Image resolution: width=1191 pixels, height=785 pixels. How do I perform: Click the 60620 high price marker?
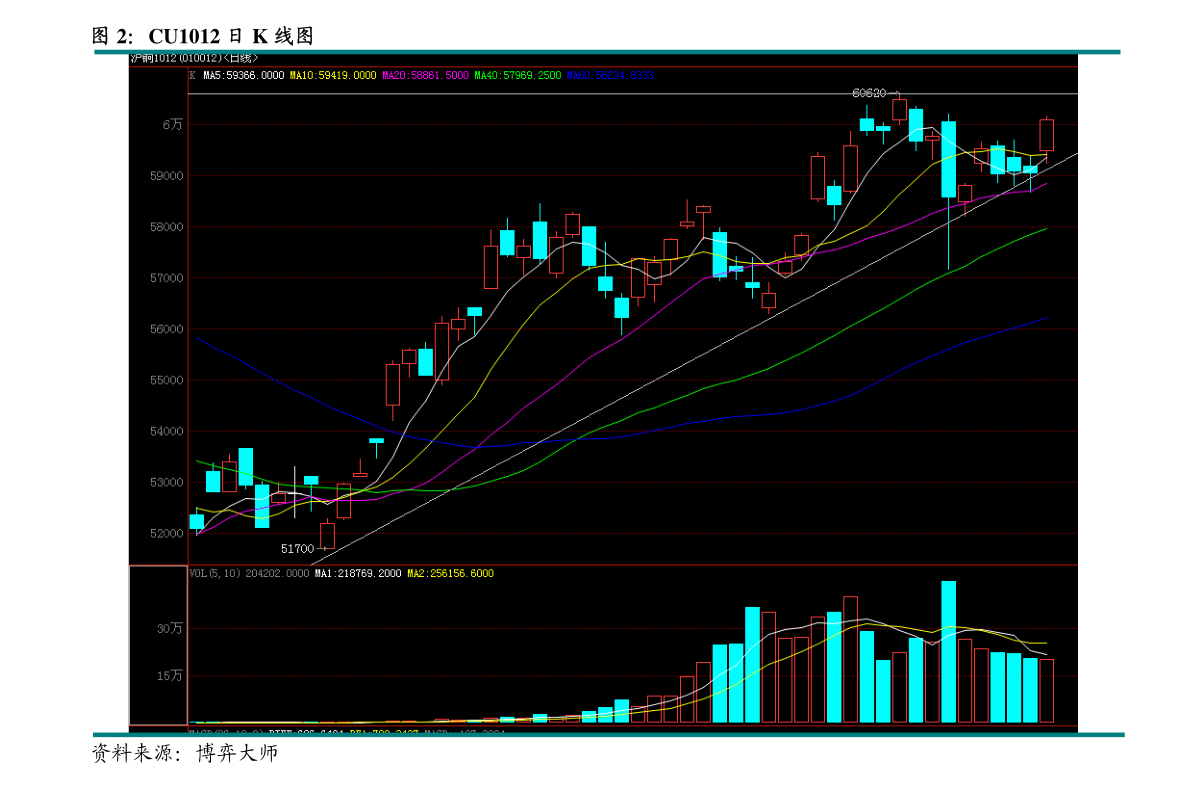tap(869, 93)
